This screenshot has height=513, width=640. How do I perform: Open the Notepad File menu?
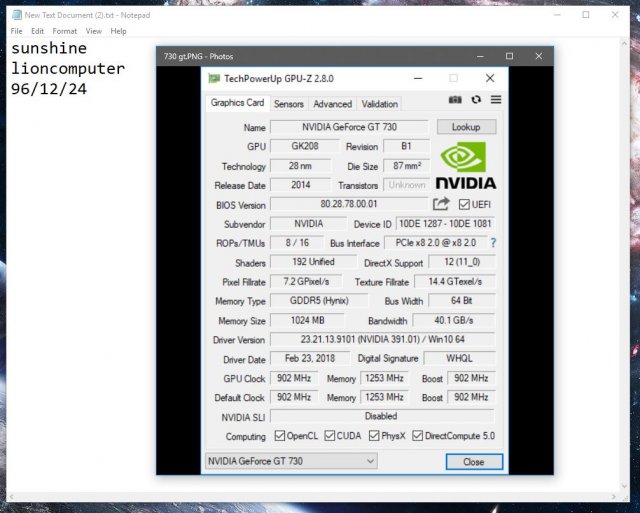(16, 31)
